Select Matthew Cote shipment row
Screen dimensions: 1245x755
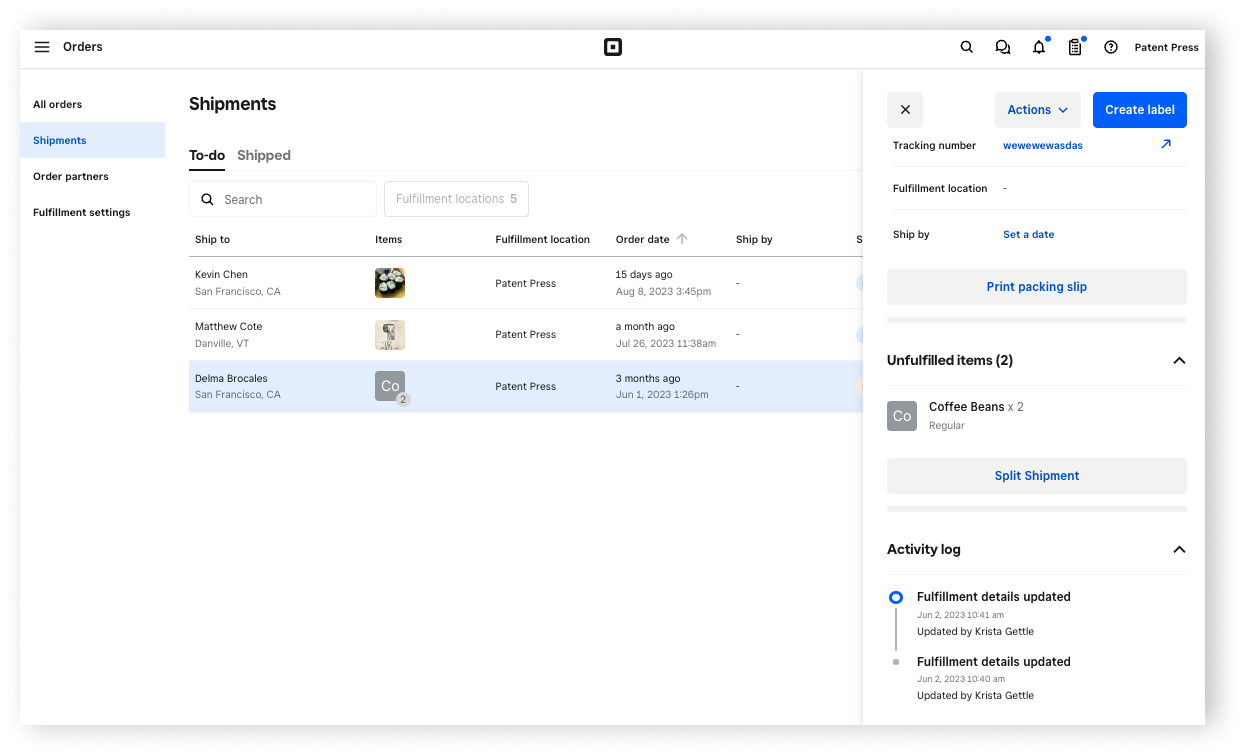[526, 335]
